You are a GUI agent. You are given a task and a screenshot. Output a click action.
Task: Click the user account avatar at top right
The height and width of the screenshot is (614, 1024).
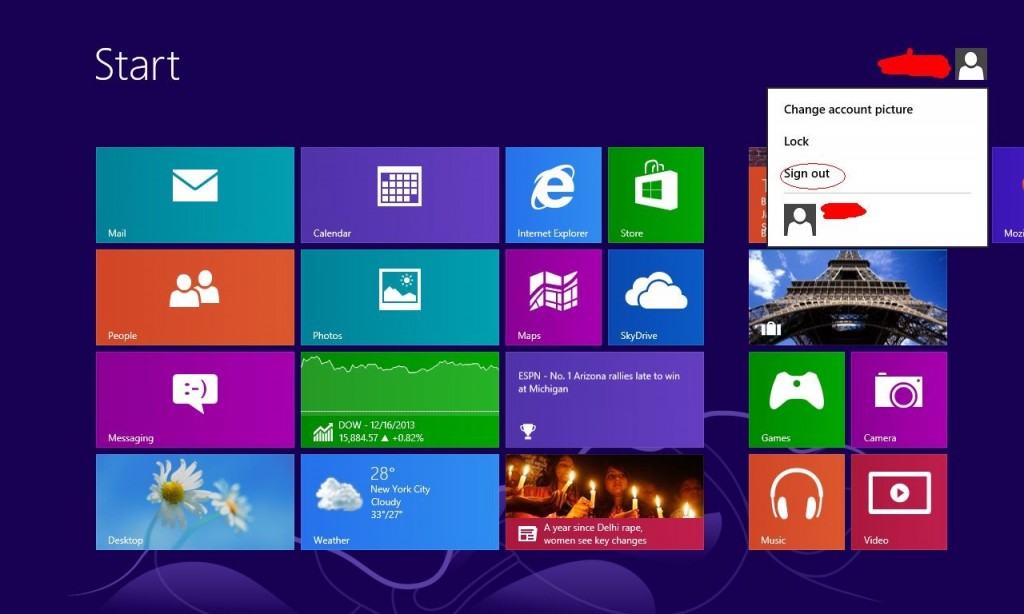(x=970, y=64)
